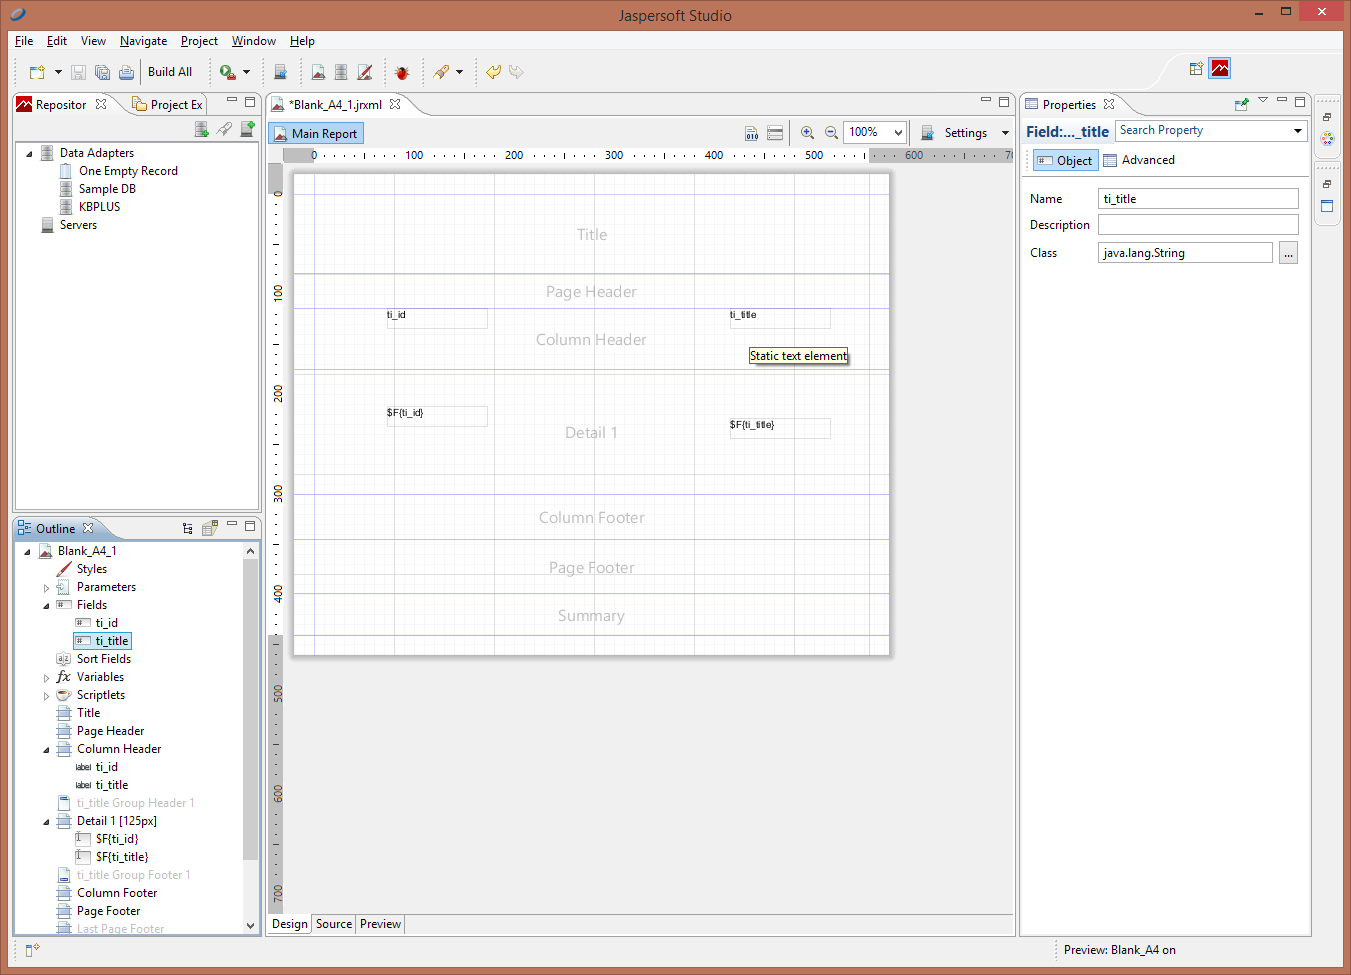This screenshot has height=975, width=1351.
Task: Click the Save All icon in toolbar
Action: point(102,72)
